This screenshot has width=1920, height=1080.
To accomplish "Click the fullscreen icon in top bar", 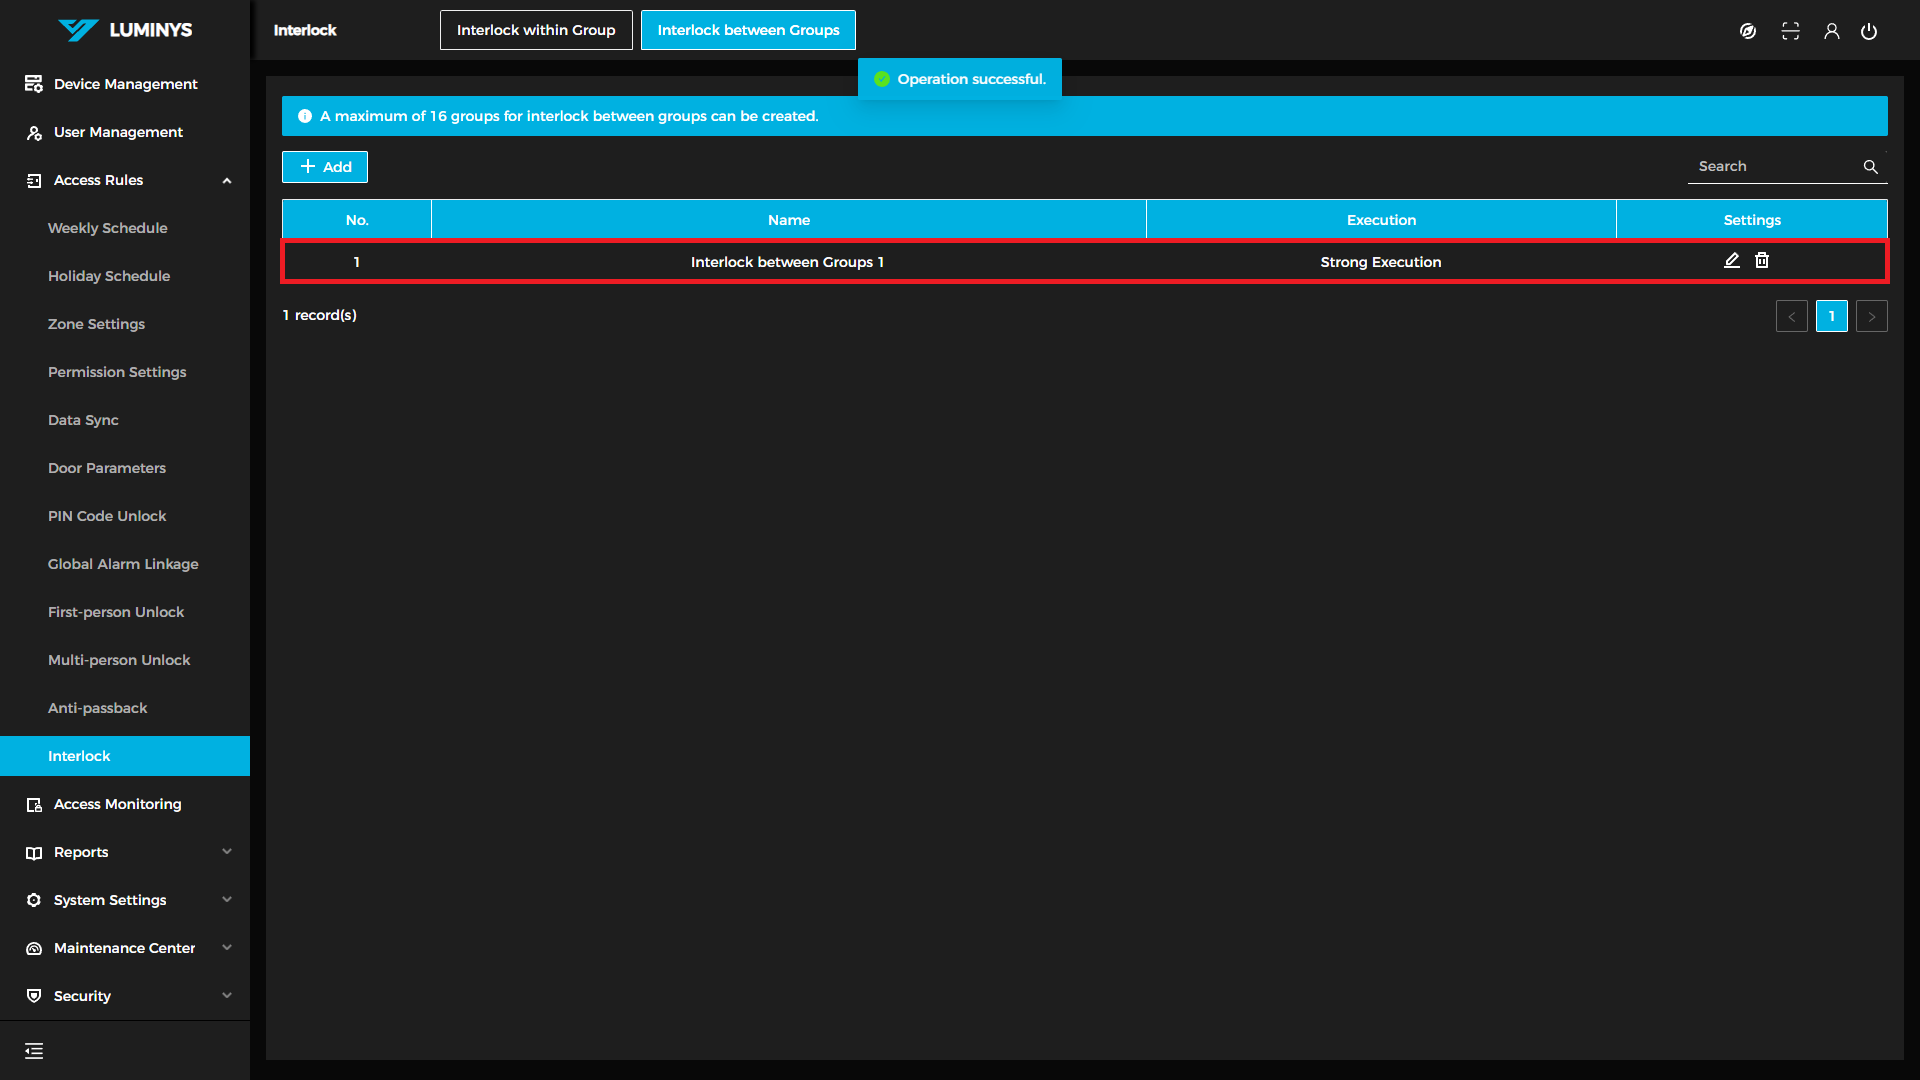I will click(x=1790, y=31).
